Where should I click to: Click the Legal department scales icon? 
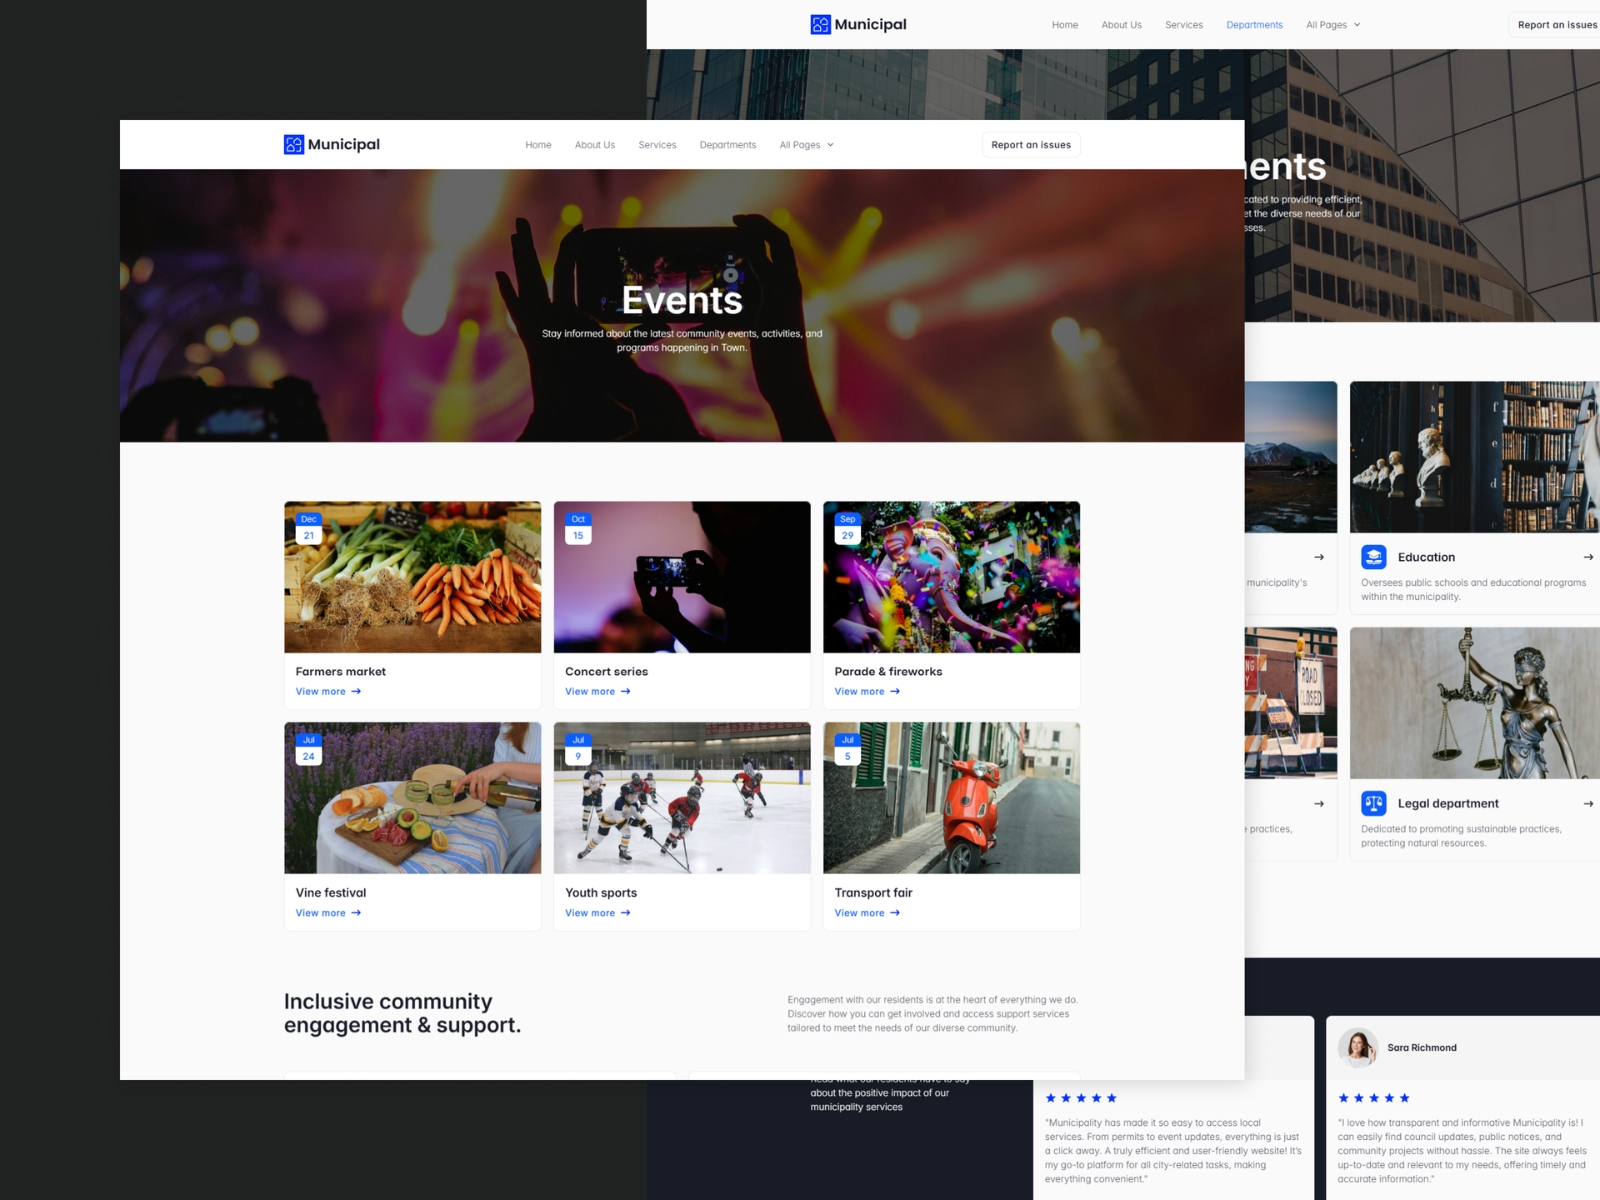click(1374, 803)
